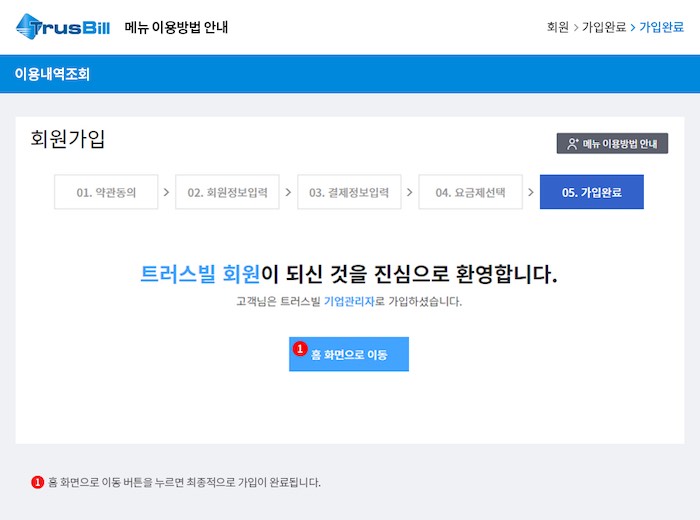Click the chevron after step 04. 요금제선택
This screenshot has width=700, height=520.
click(531, 192)
